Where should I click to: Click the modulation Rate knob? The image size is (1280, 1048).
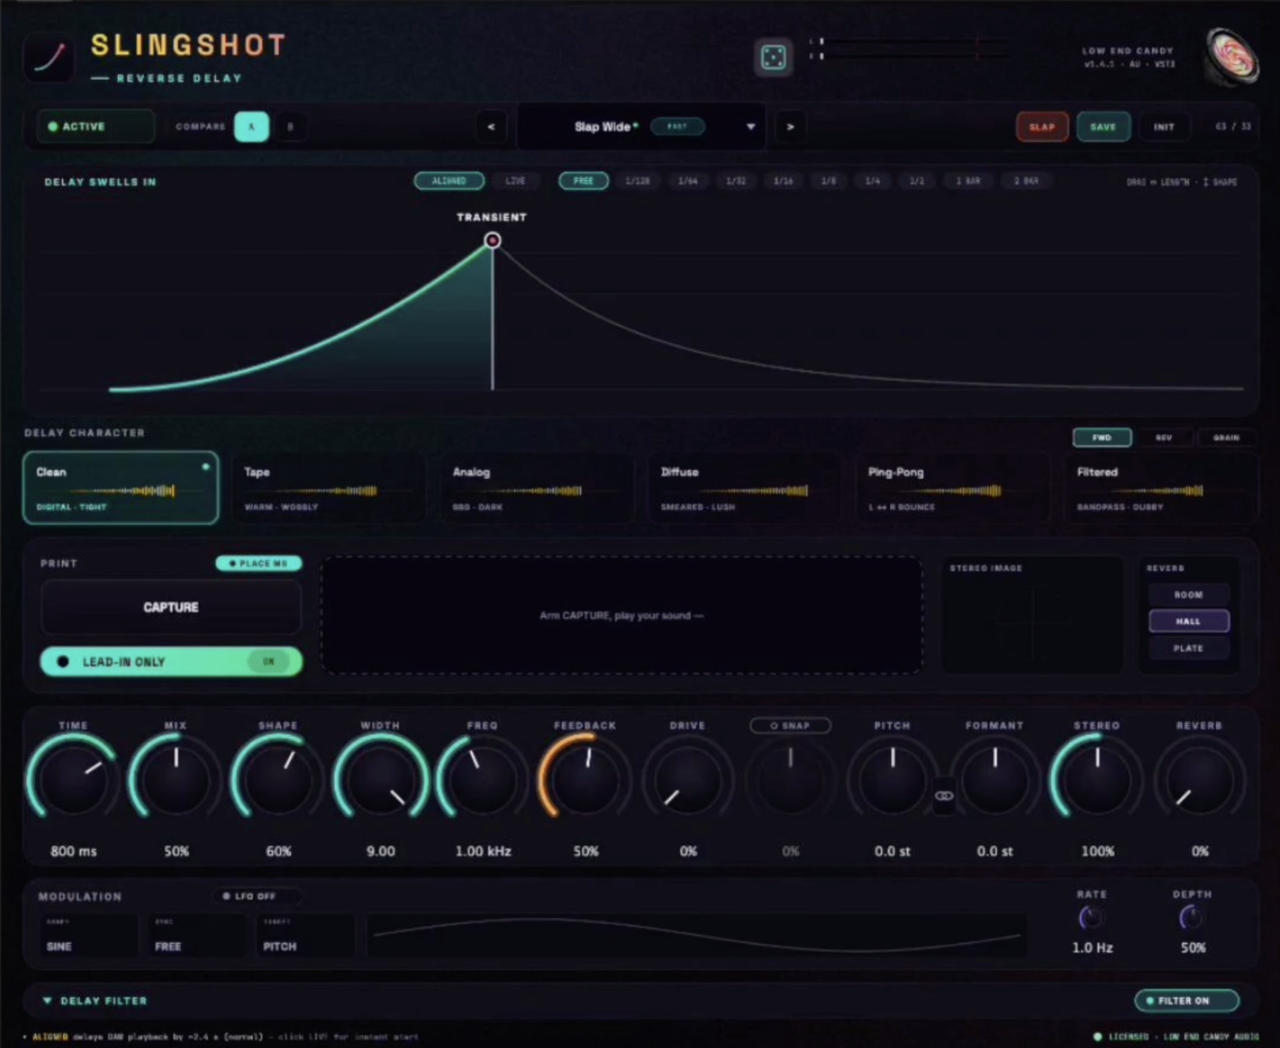click(1091, 918)
